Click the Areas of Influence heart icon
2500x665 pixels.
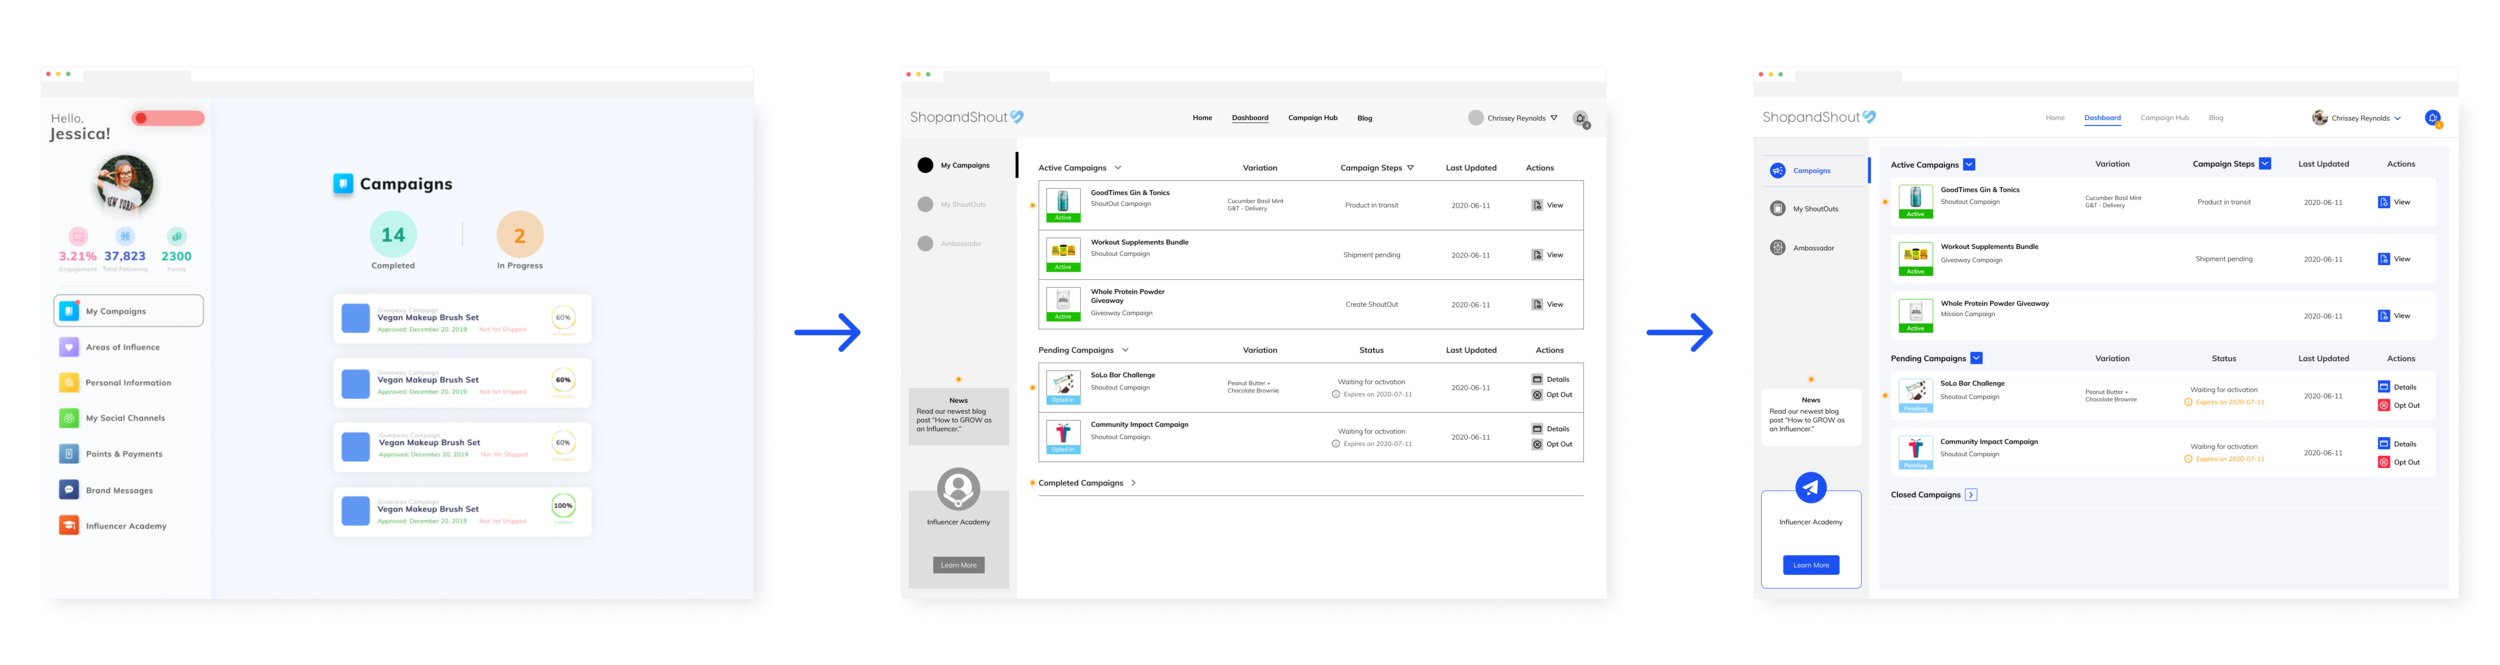click(x=69, y=347)
